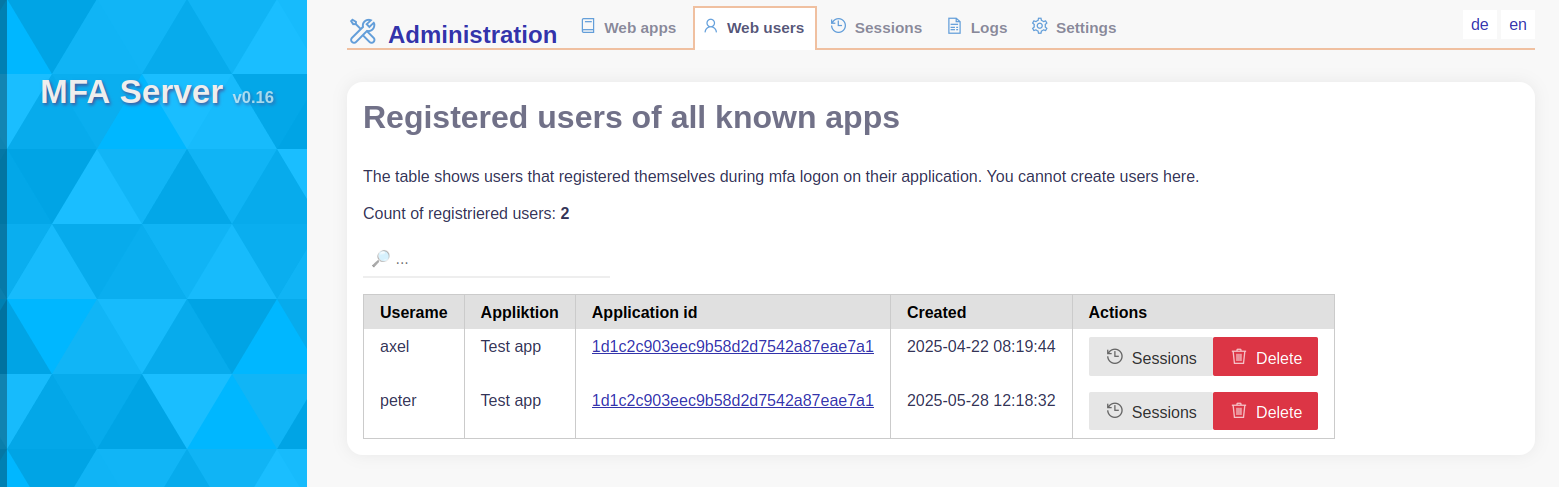Select the Web users tab
The image size is (1559, 487).
pyautogui.click(x=754, y=27)
